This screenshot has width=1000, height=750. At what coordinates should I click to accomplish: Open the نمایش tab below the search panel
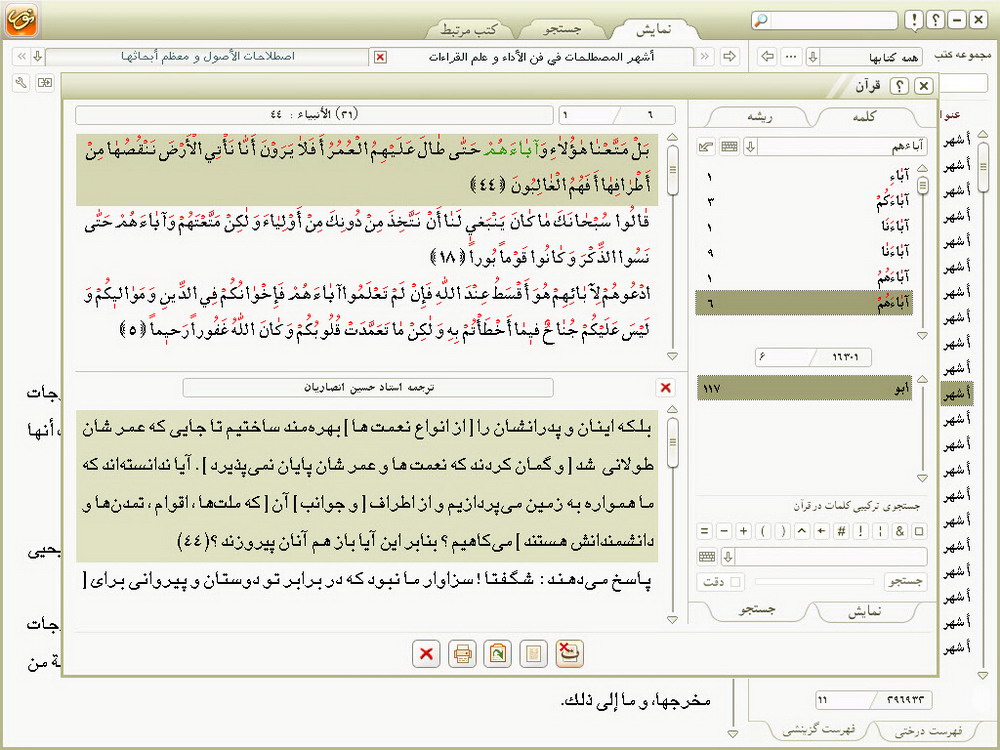pos(865,610)
